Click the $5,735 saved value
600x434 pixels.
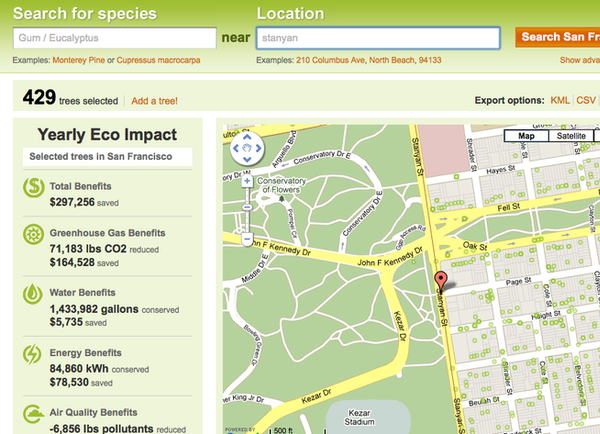78,322
